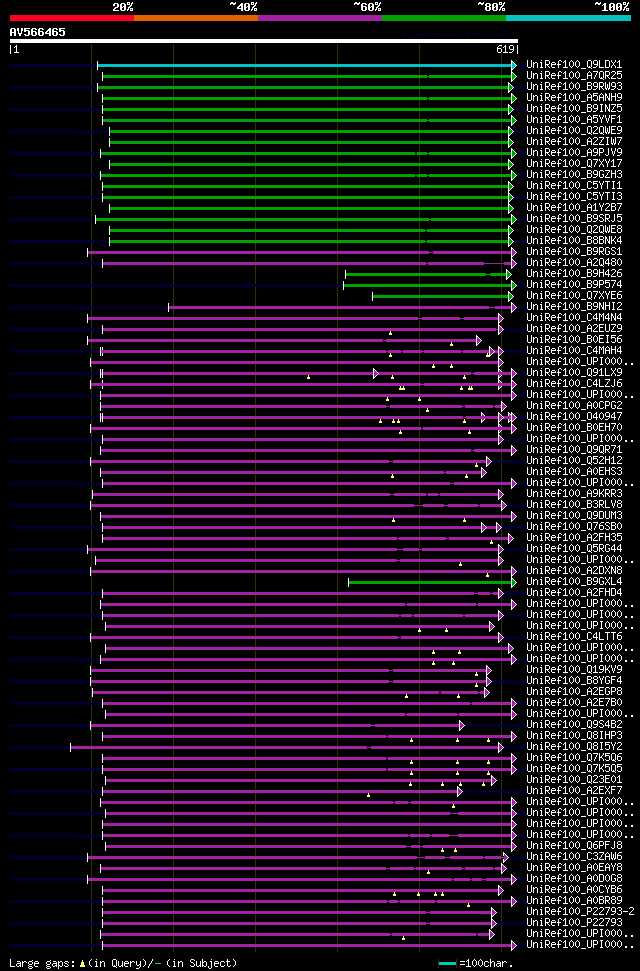Click the purple alignment bar for B0EH70
Viewport: 640px width, 971px height.
(300, 429)
